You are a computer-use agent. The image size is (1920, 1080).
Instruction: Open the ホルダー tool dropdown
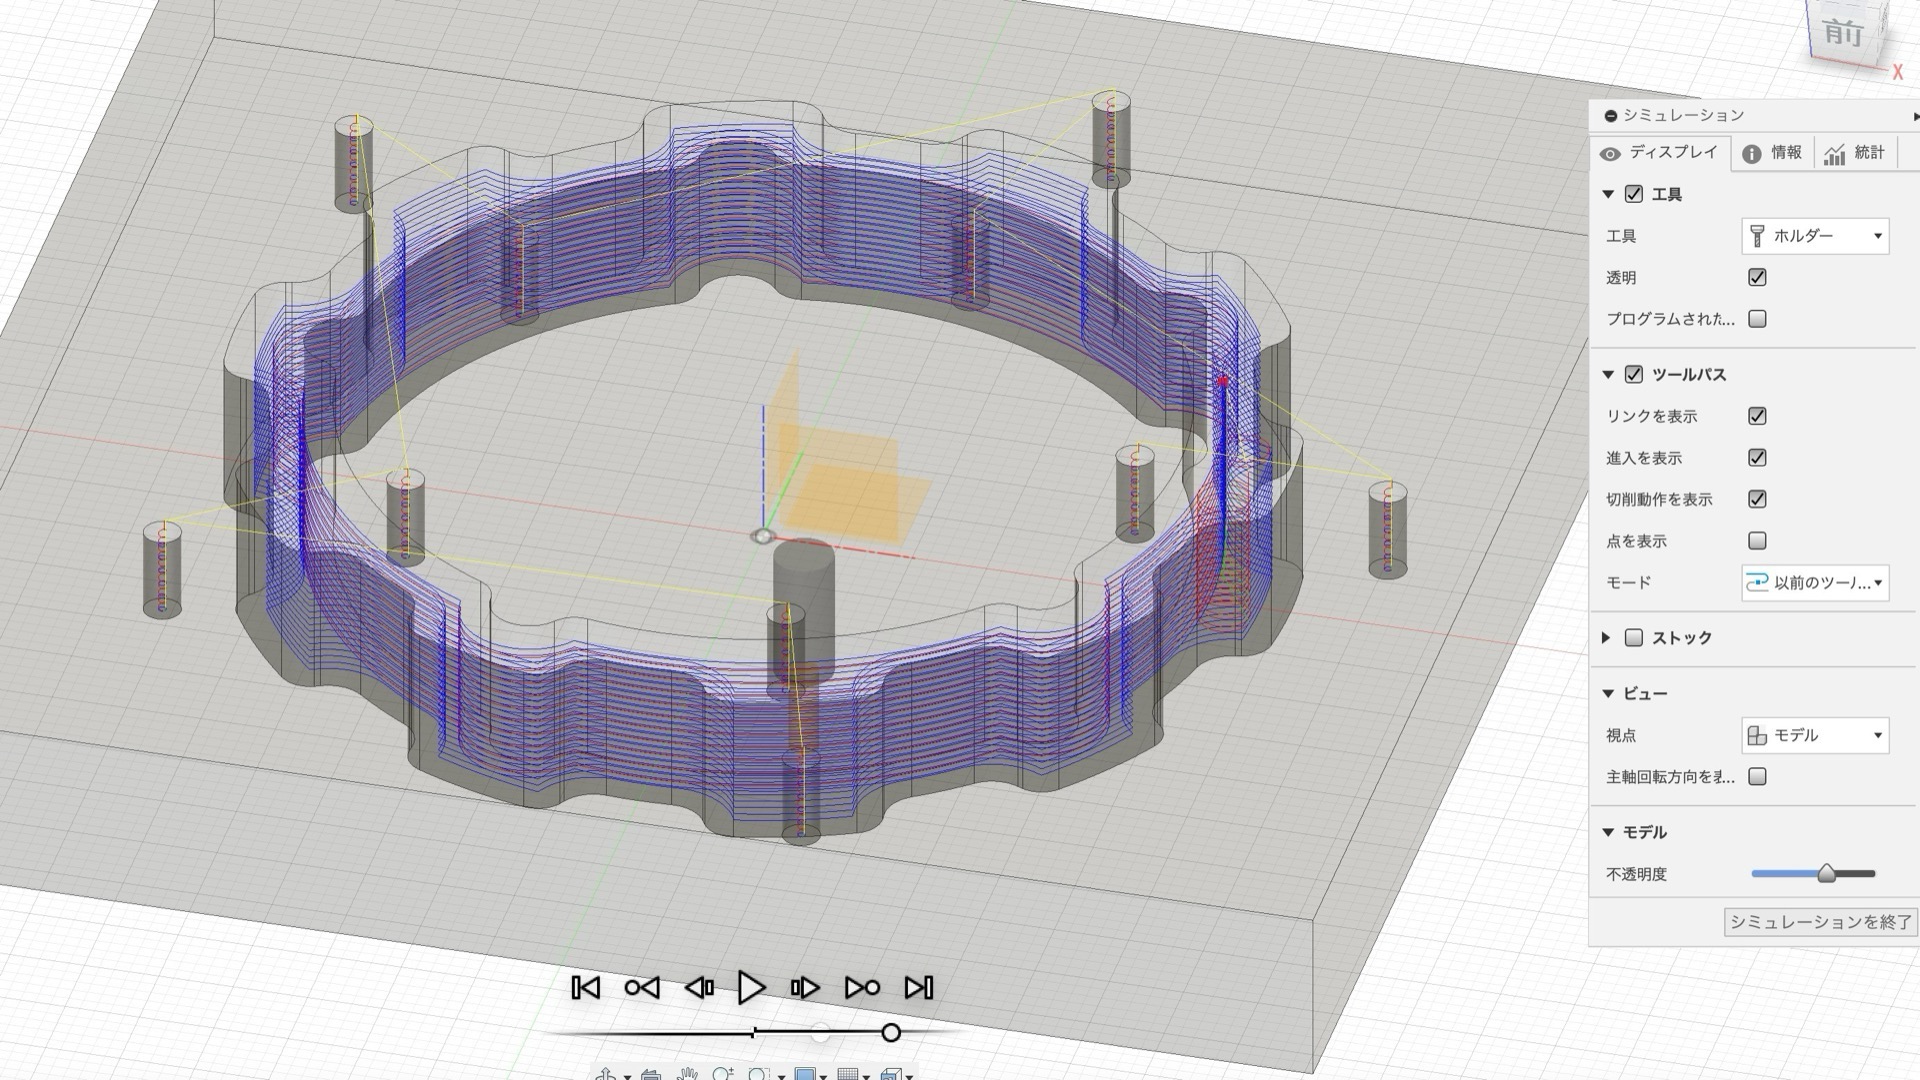1815,236
